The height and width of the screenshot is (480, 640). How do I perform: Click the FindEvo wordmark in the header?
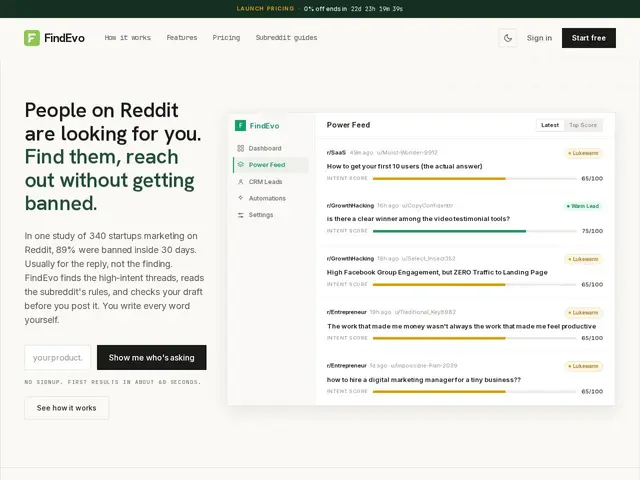(64, 38)
